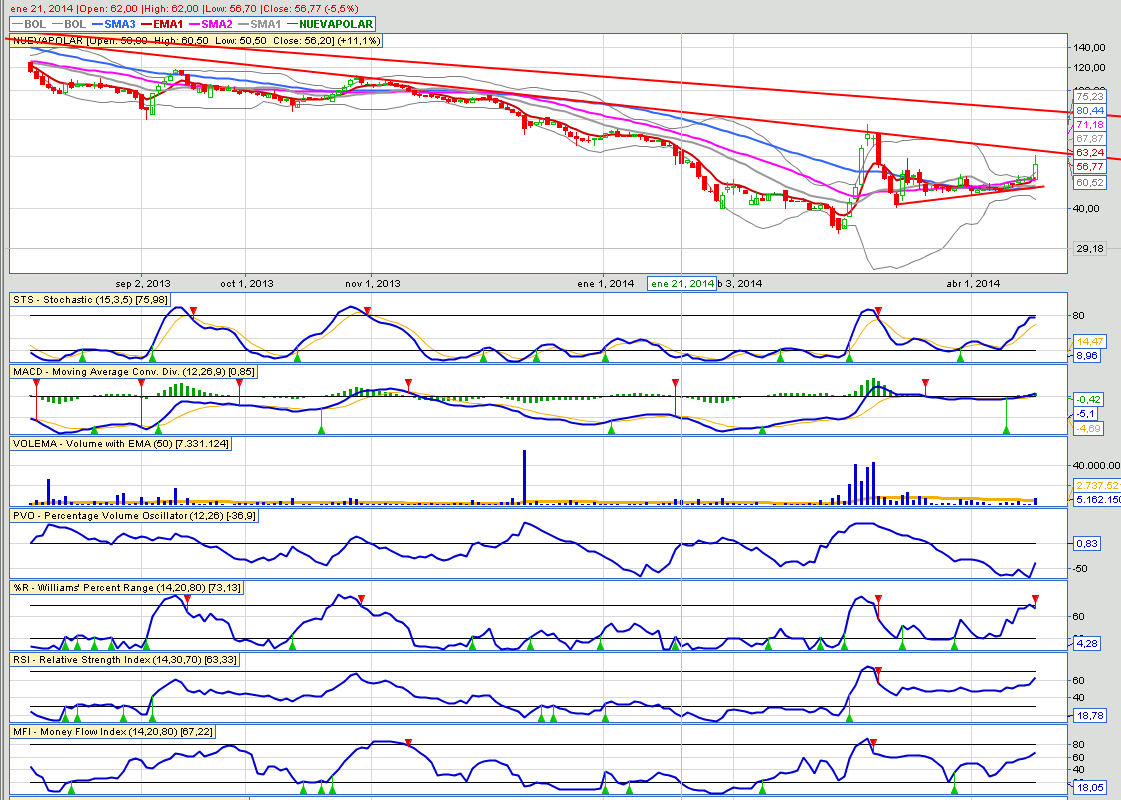The width and height of the screenshot is (1121, 800).
Task: Click the leftmost red marker in MACD panel
Action: [x=35, y=382]
